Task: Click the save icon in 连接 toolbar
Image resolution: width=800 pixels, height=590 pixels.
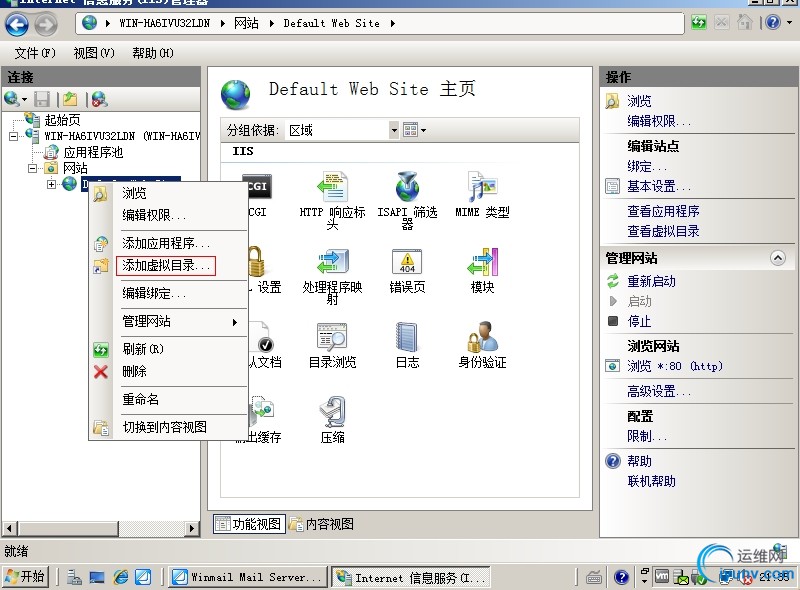Action: 42,99
